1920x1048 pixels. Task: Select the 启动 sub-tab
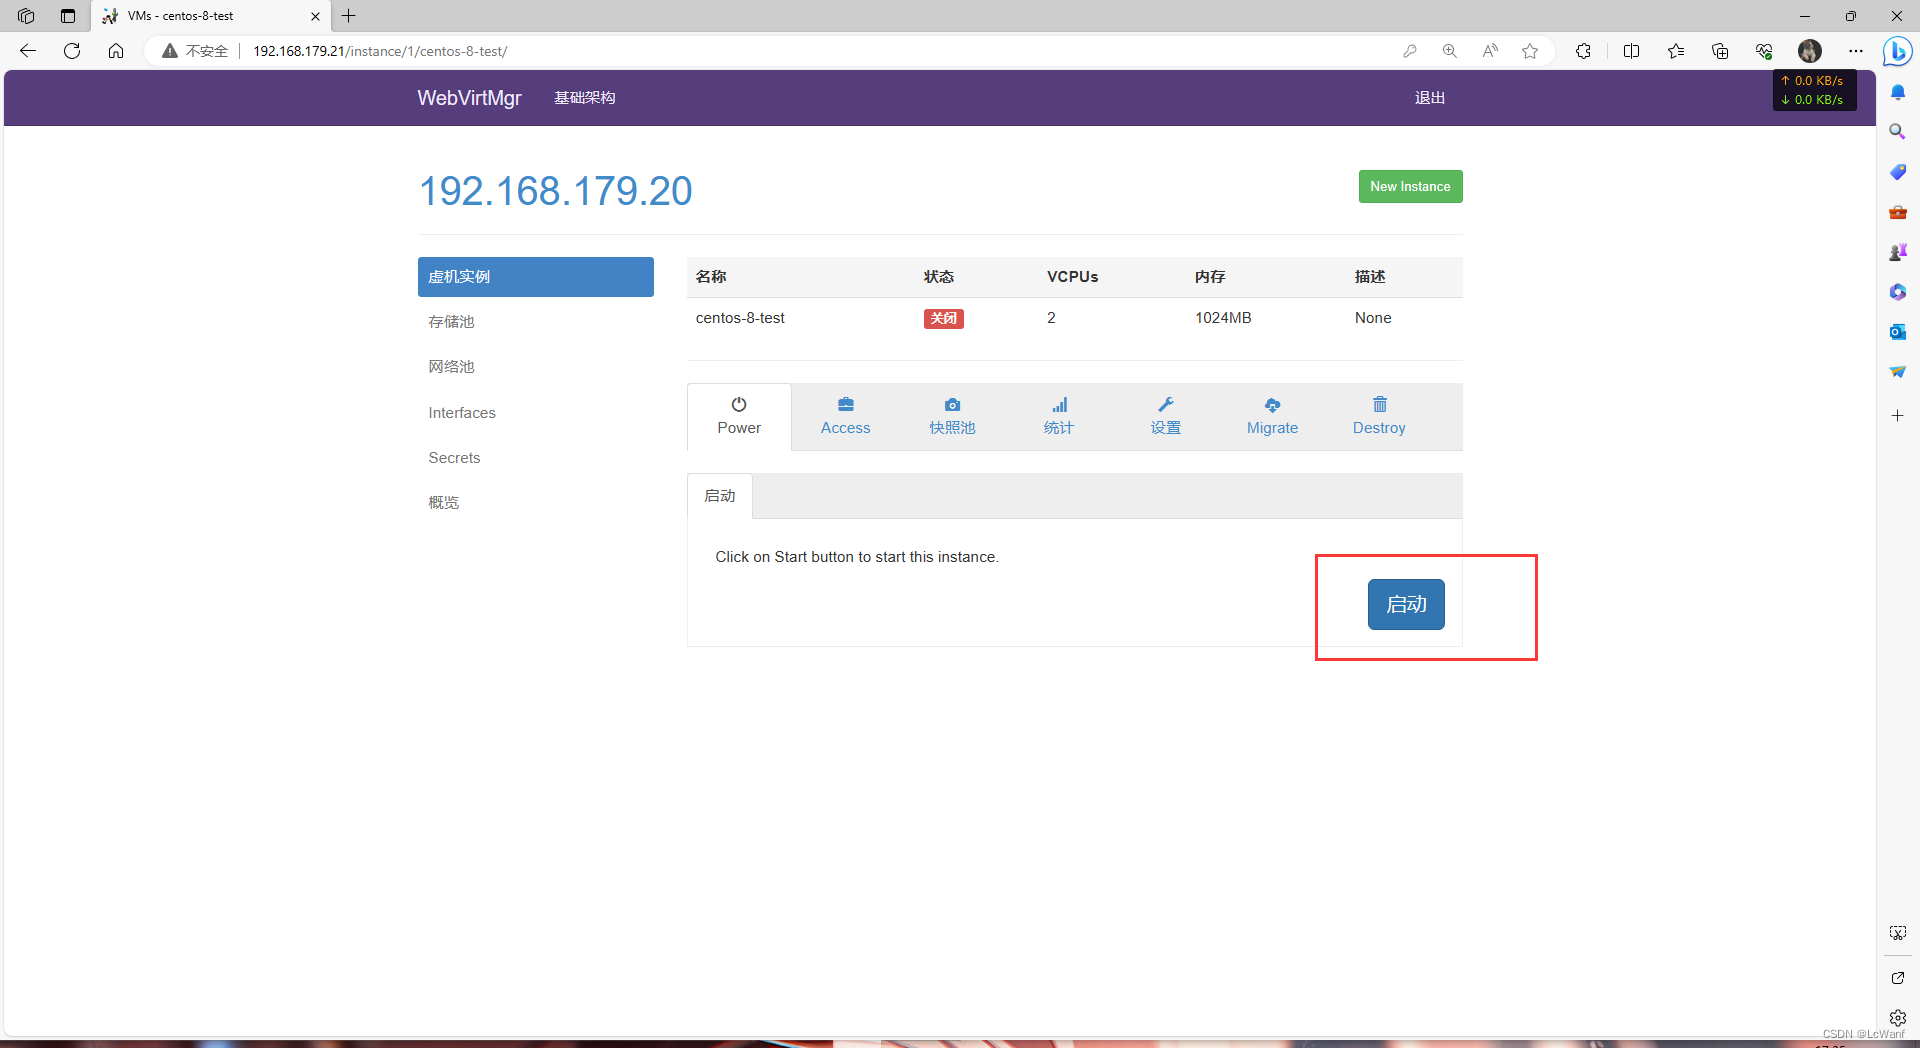coord(720,496)
